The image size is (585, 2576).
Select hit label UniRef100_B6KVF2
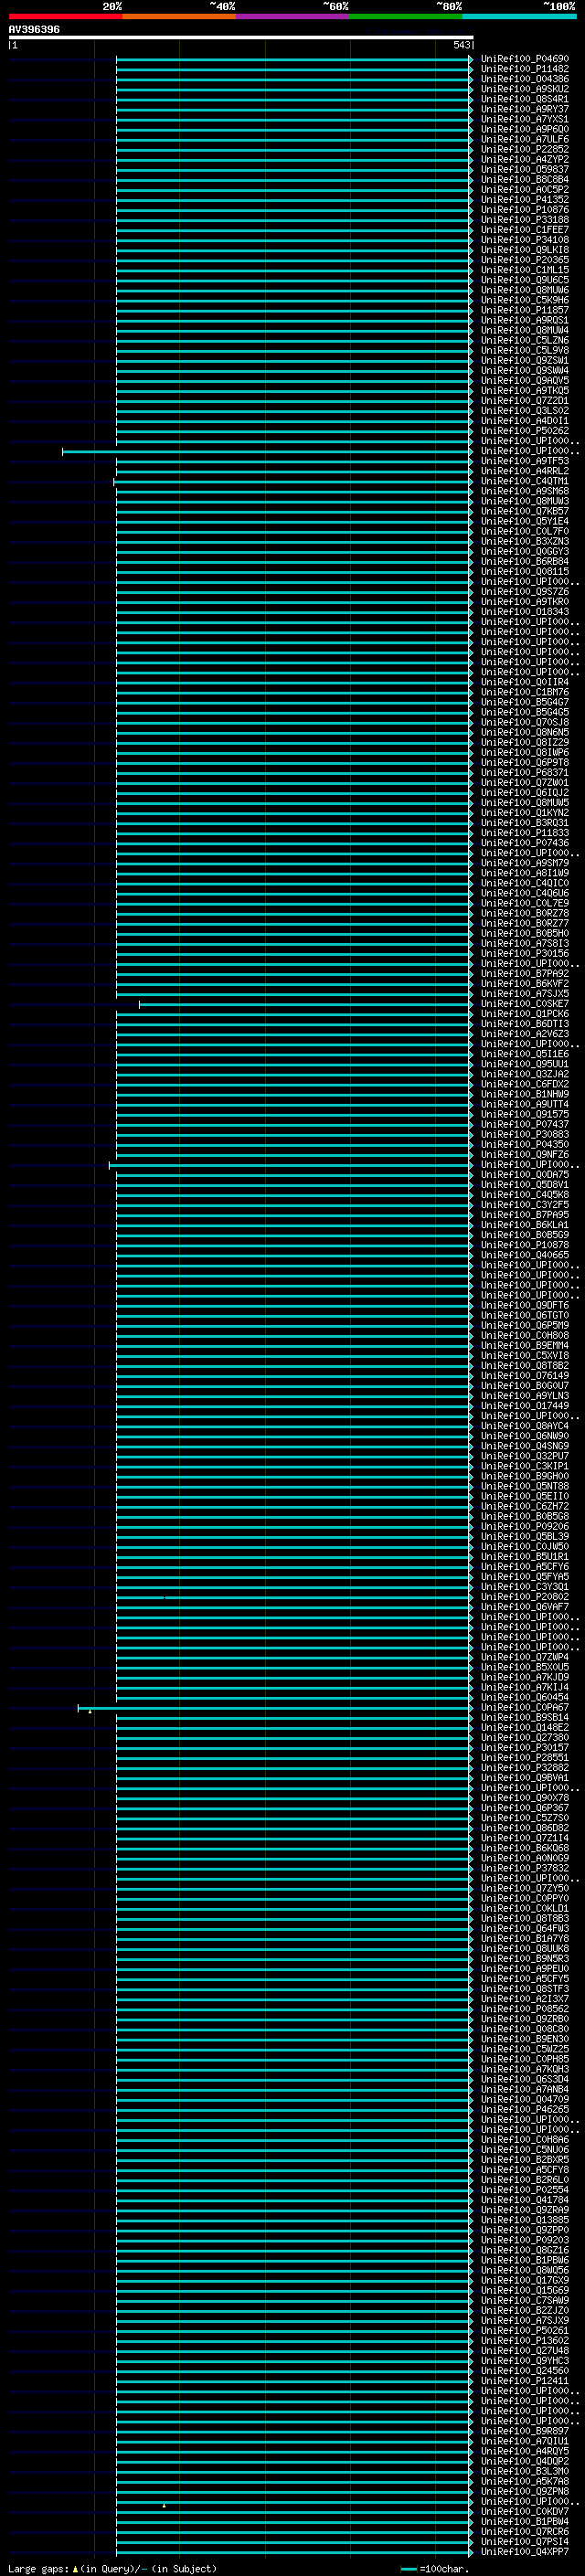525,983
